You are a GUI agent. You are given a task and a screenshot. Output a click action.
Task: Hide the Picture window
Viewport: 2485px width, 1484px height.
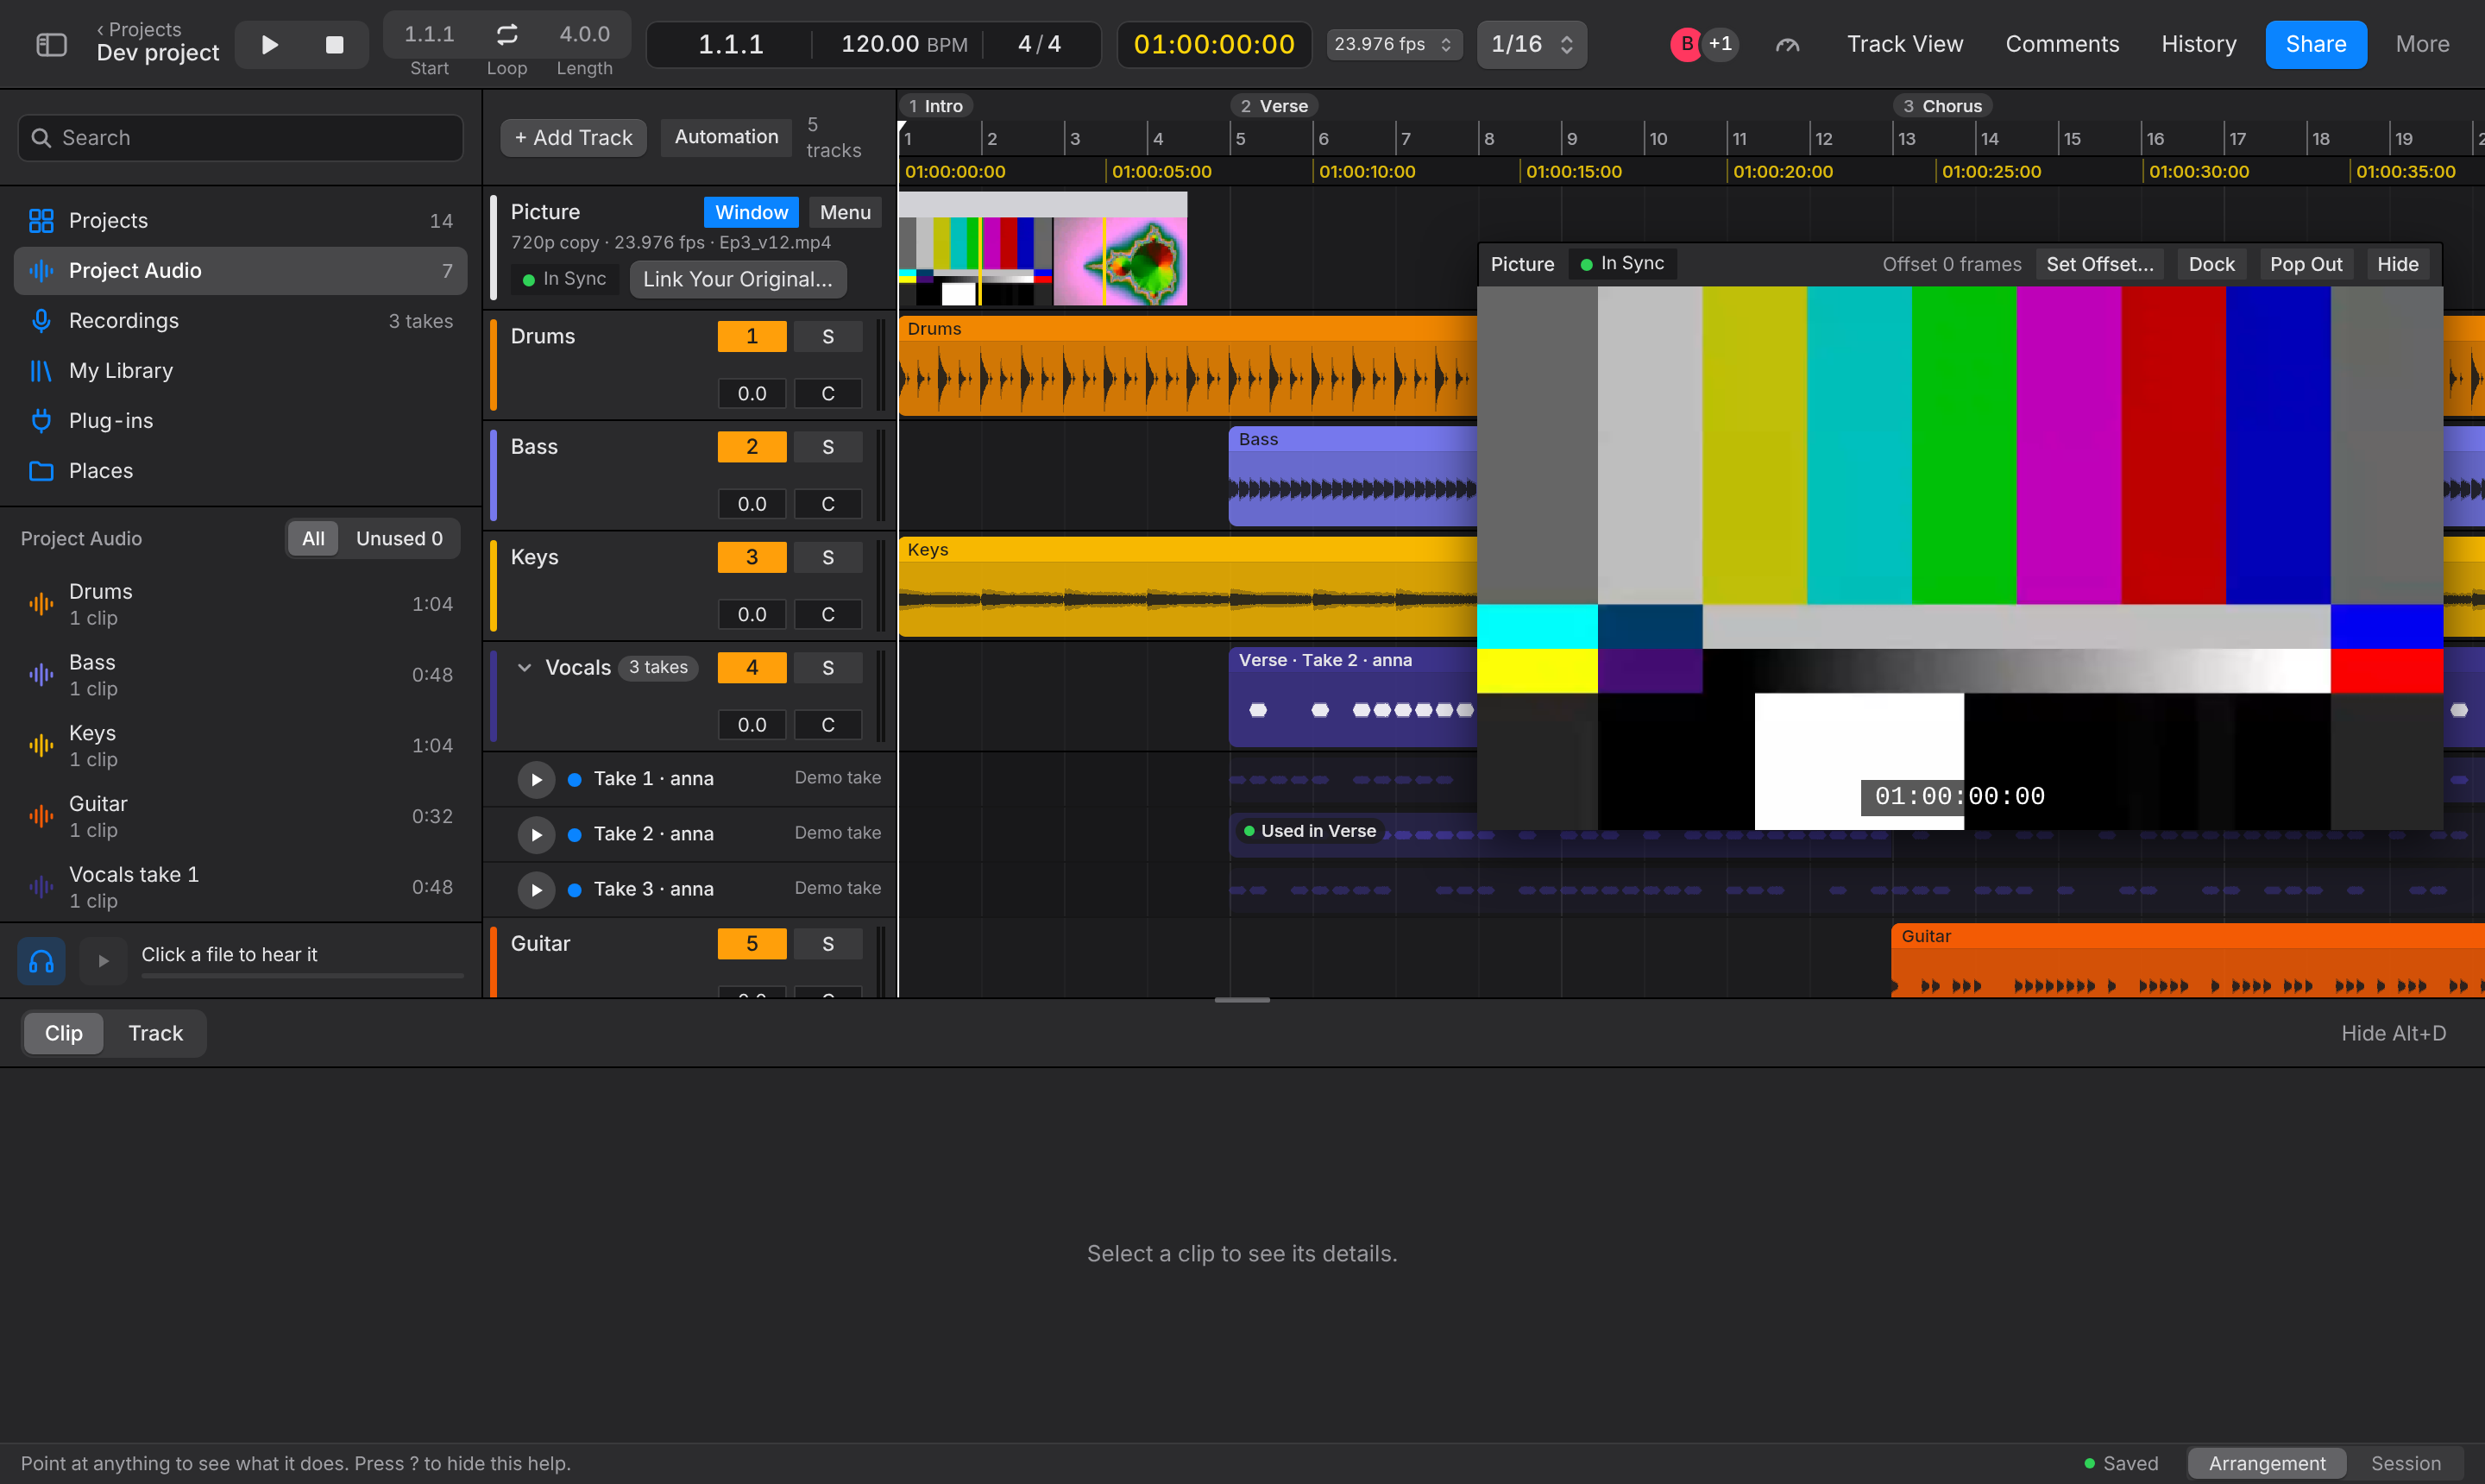tap(2397, 264)
